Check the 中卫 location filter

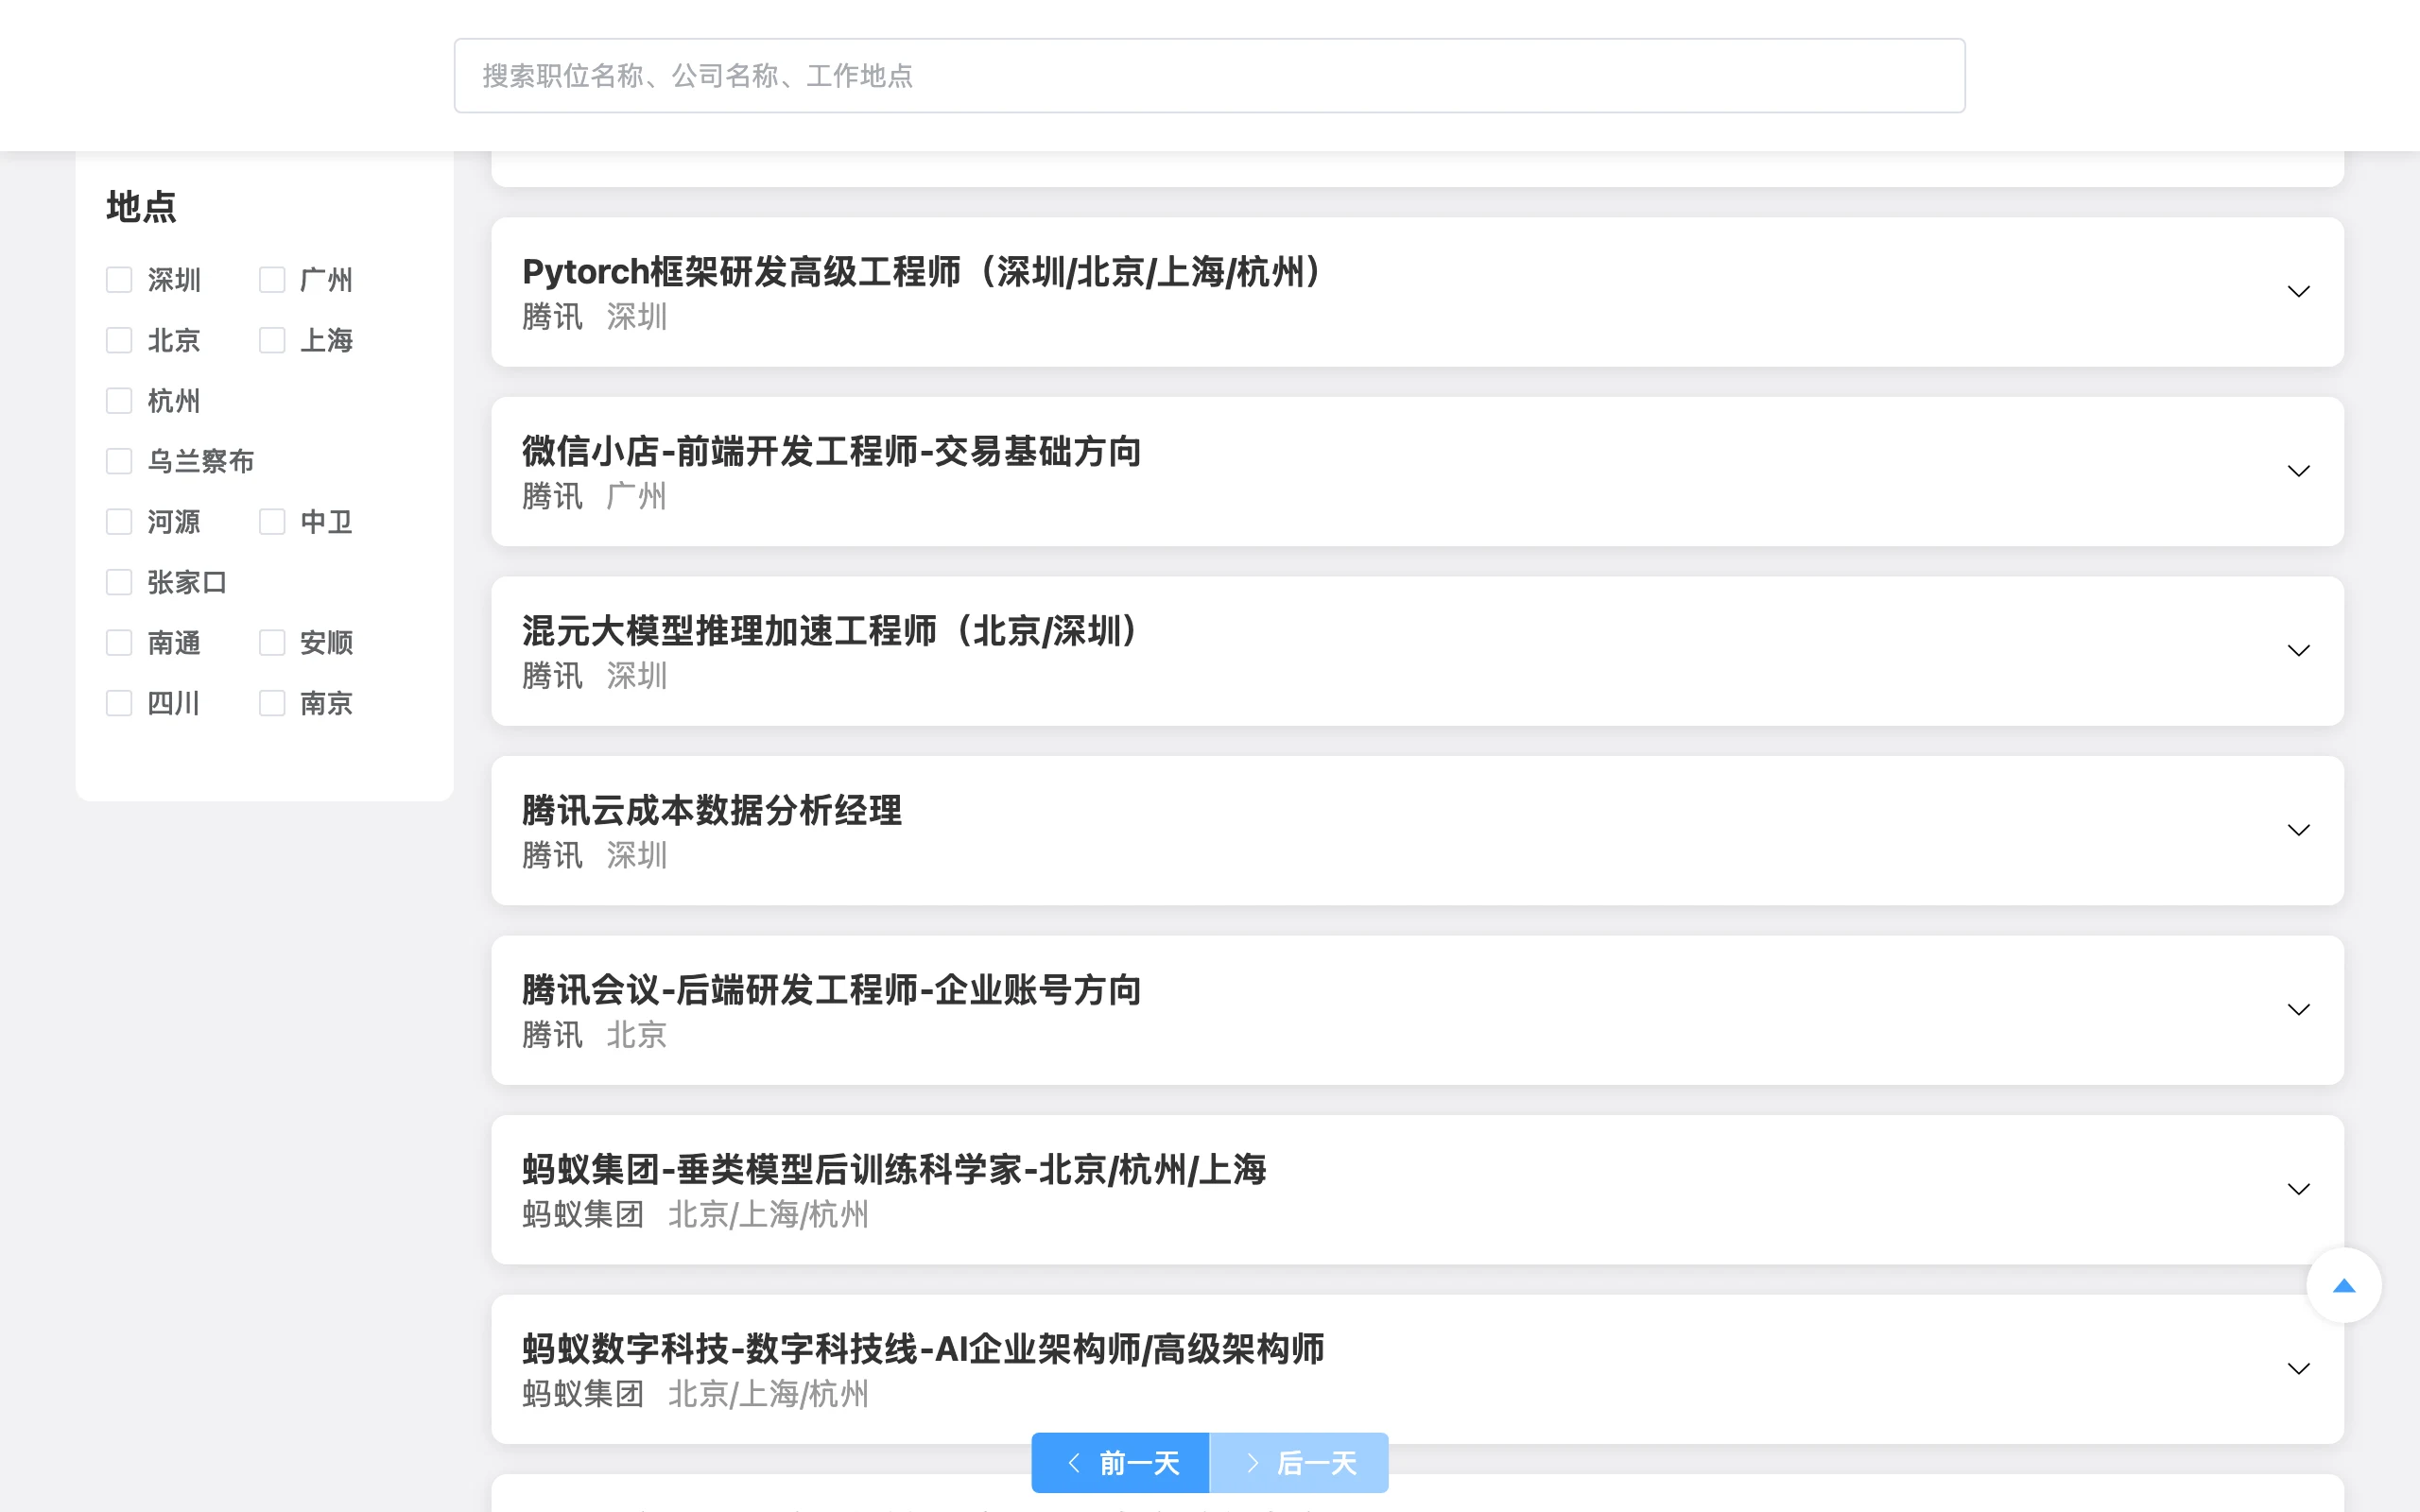[272, 522]
